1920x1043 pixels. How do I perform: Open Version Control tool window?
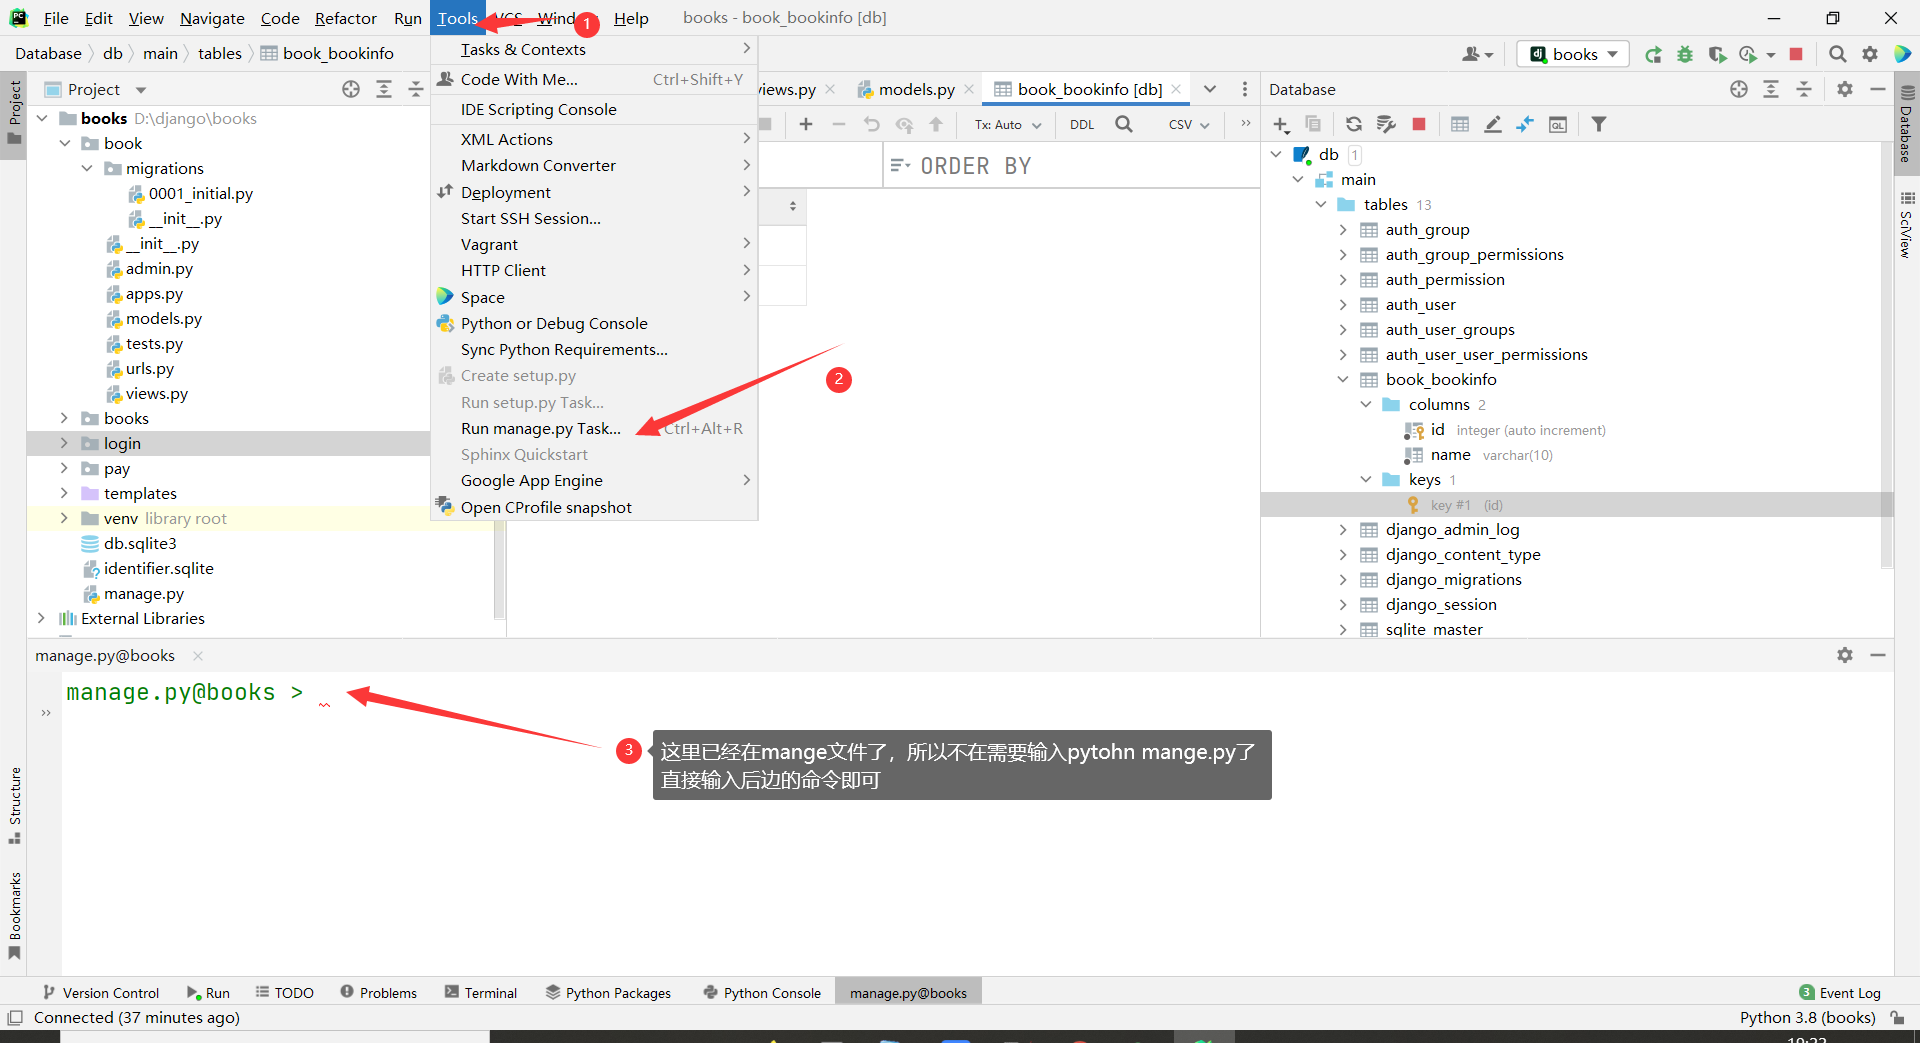tap(101, 992)
